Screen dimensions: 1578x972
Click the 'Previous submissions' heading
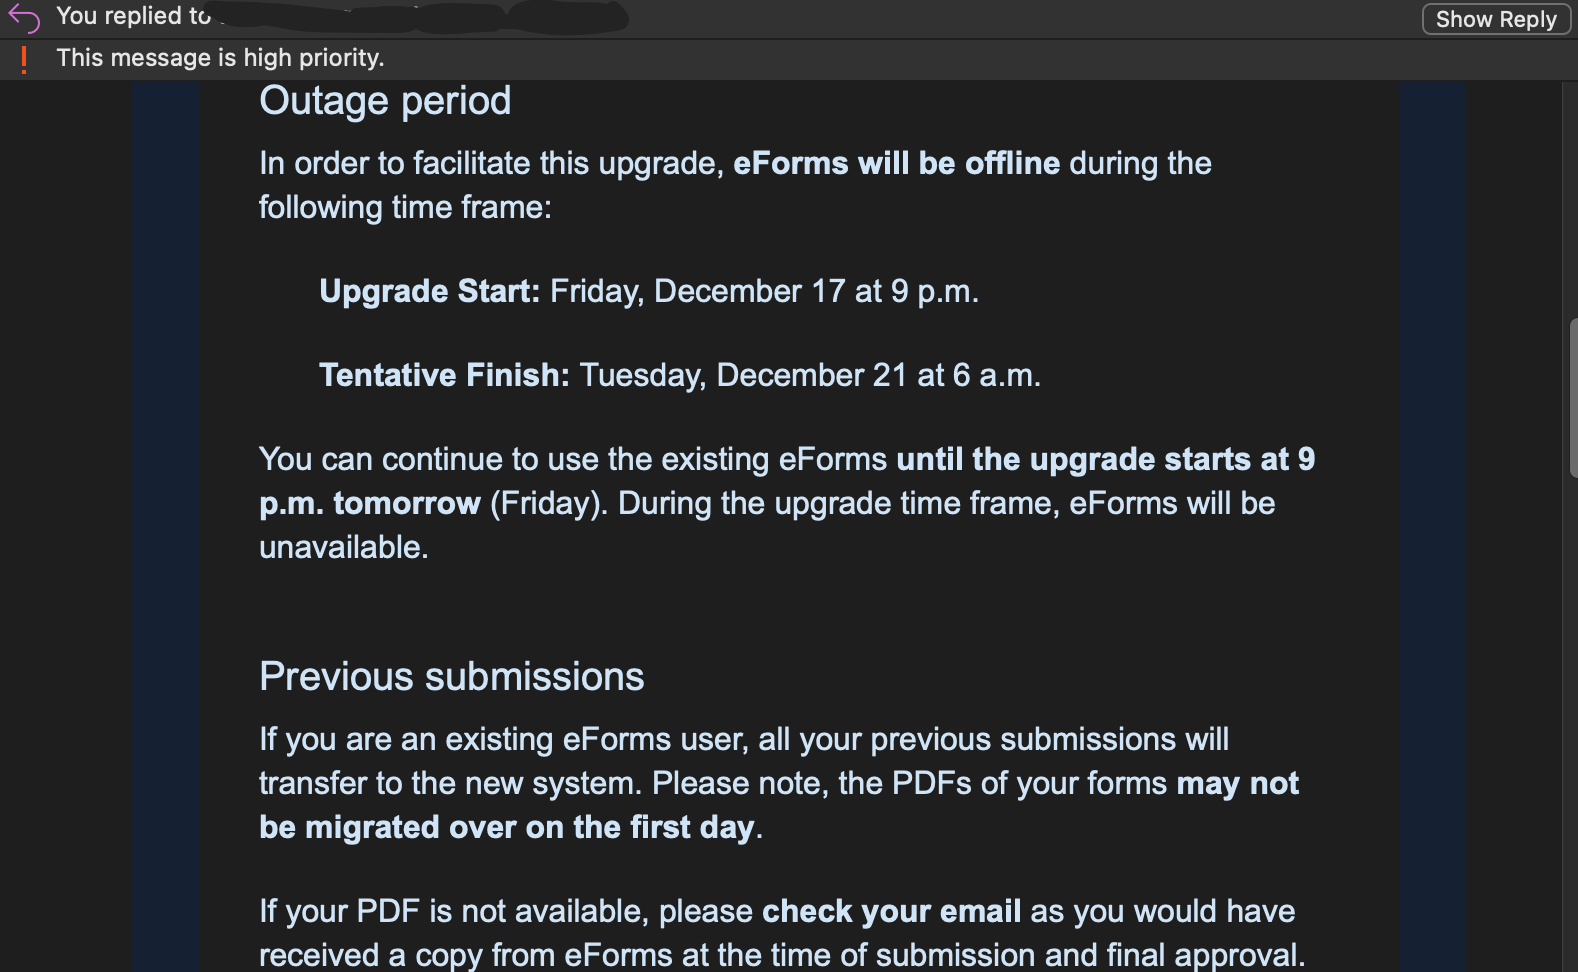pos(452,677)
